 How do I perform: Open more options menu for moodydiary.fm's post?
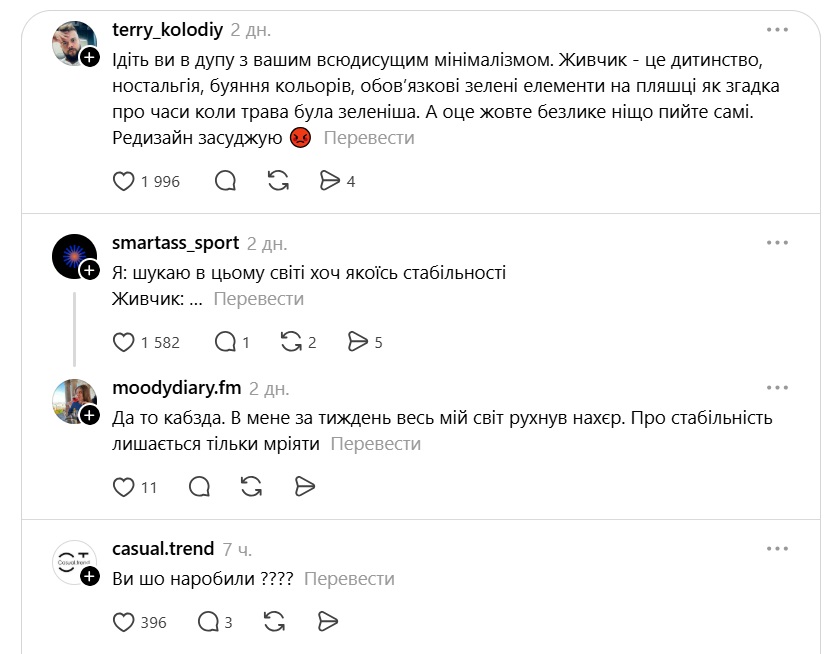(x=777, y=388)
